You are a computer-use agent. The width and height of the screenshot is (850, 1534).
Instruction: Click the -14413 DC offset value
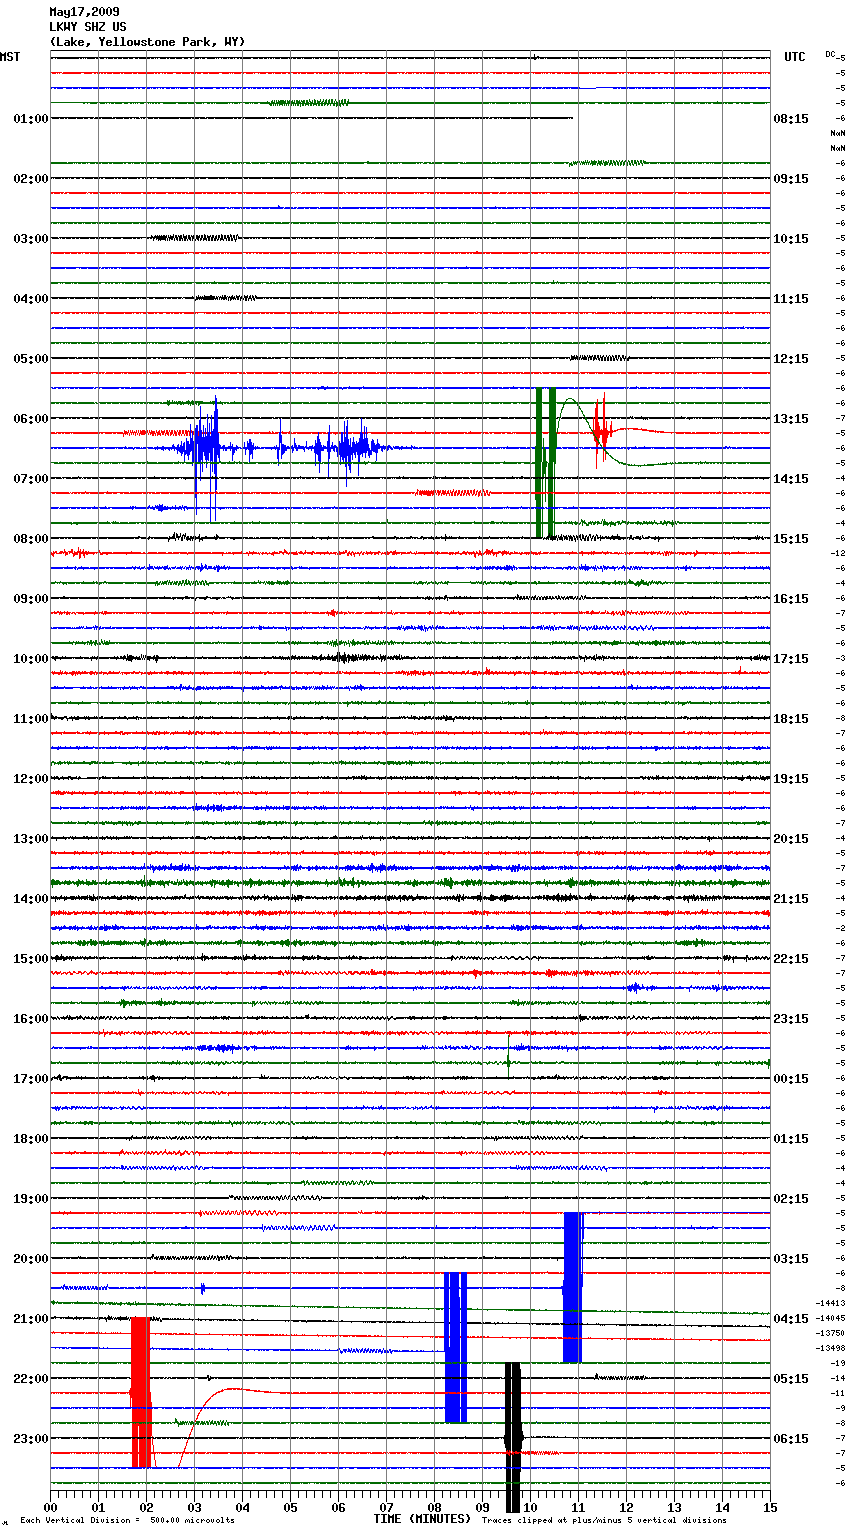[830, 1303]
